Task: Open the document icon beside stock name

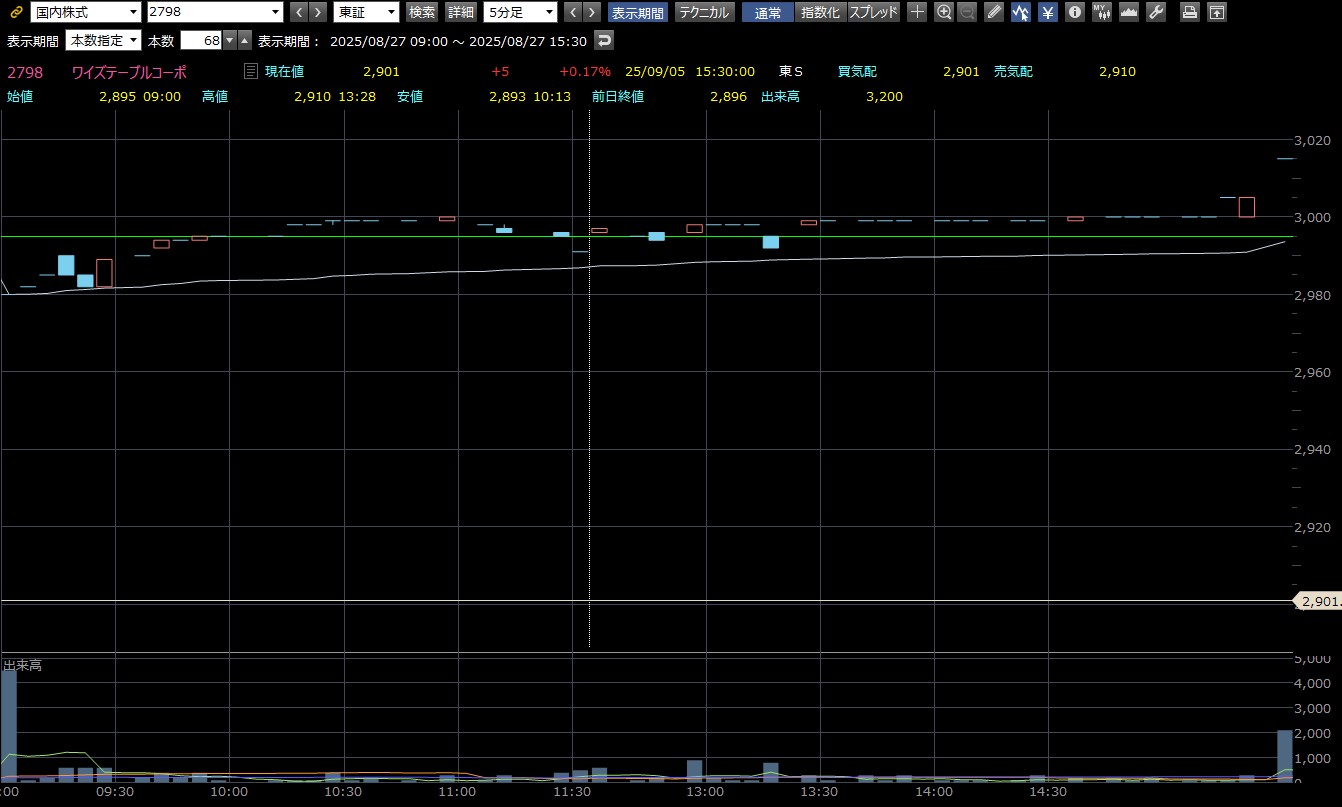Action: tap(251, 72)
